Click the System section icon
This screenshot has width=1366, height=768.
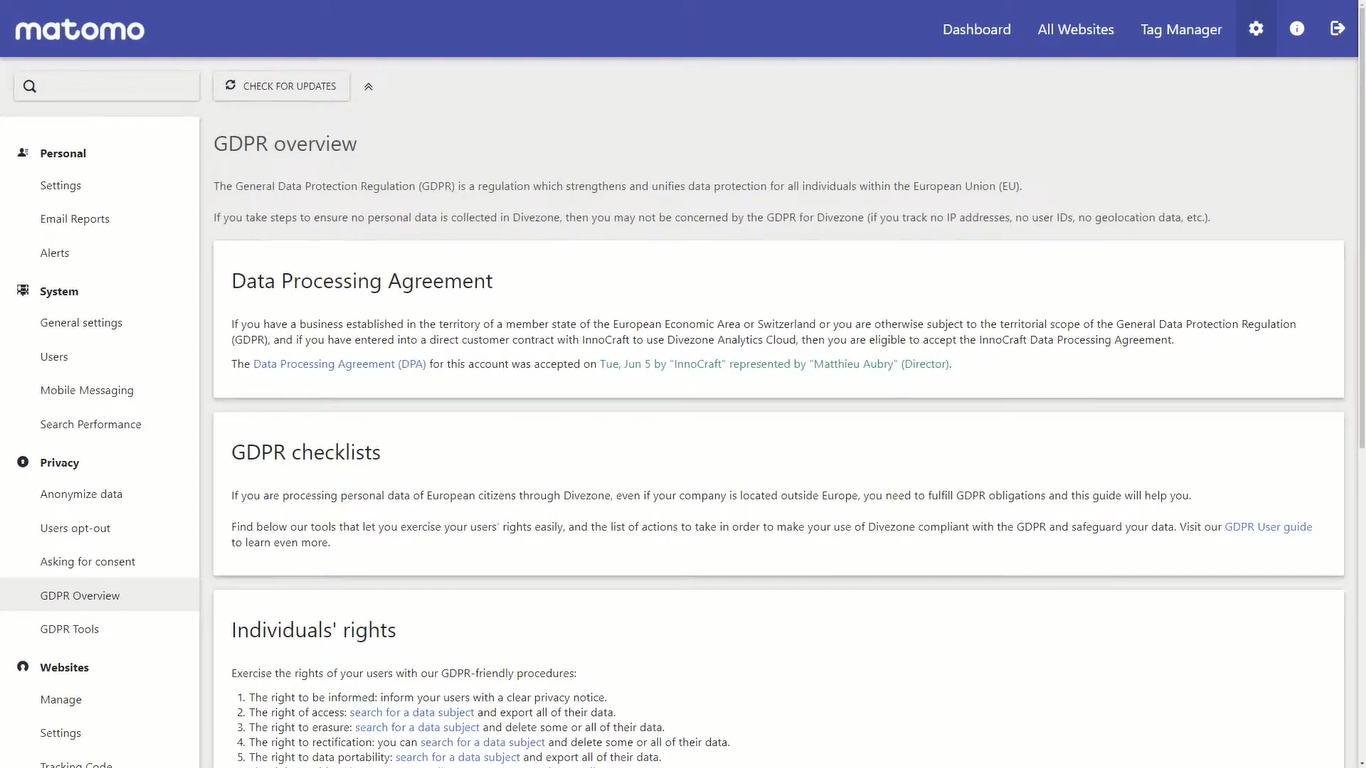point(21,289)
